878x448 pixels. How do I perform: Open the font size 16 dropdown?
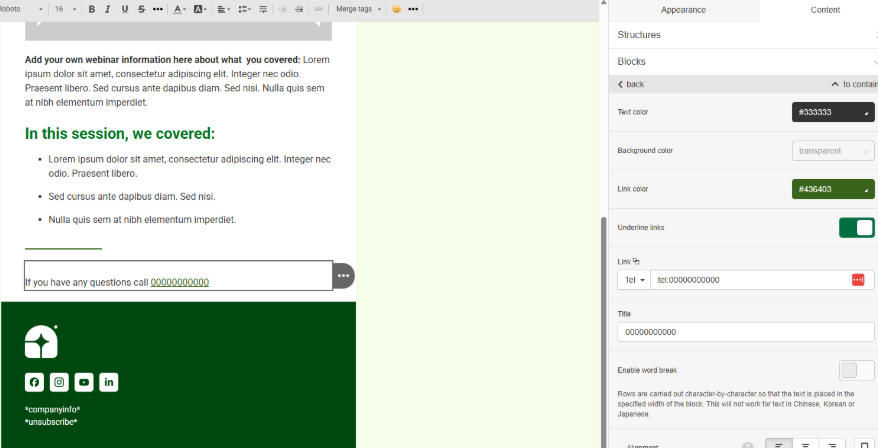66,9
